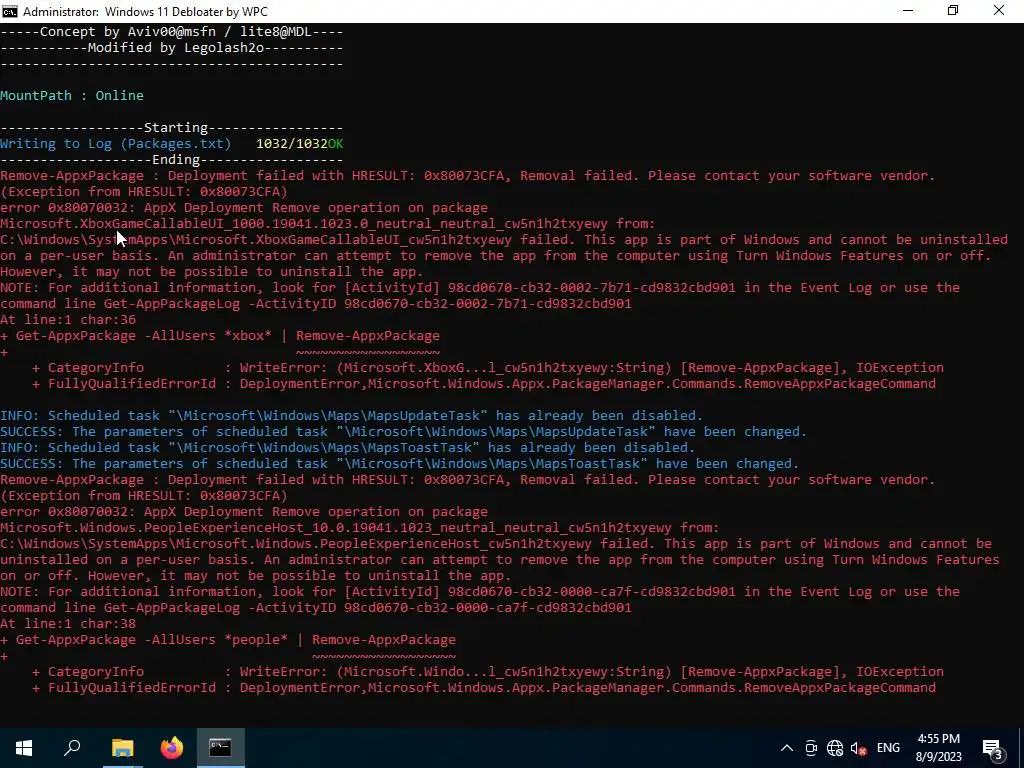Select the Command Prompt taskbar icon

[x=221, y=748]
